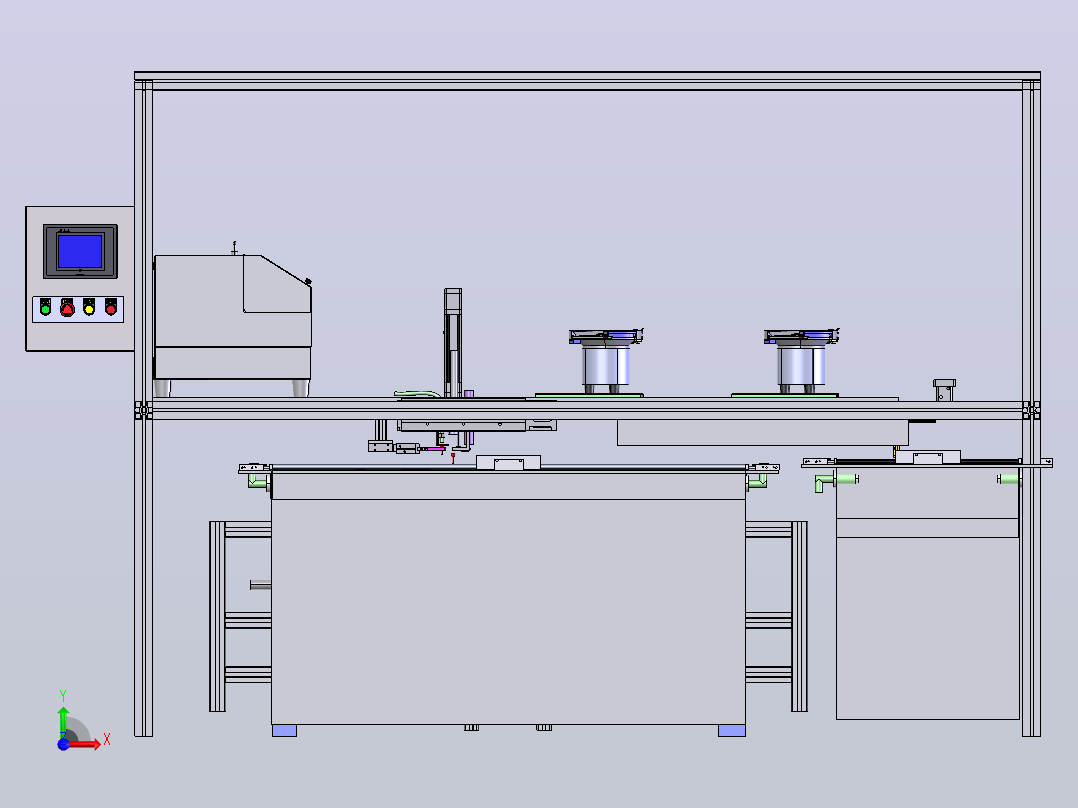
Task: Select the right blue foot of central cabinet
Action: click(732, 730)
